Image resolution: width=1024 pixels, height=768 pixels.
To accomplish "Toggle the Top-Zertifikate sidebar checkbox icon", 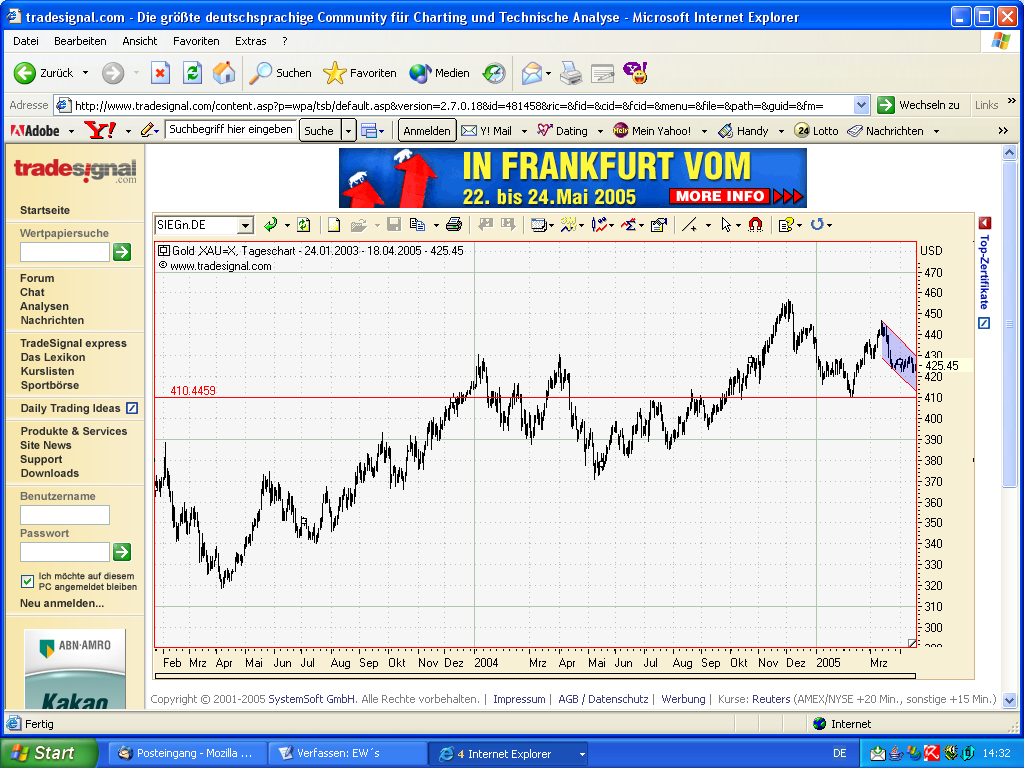I will 984,323.
